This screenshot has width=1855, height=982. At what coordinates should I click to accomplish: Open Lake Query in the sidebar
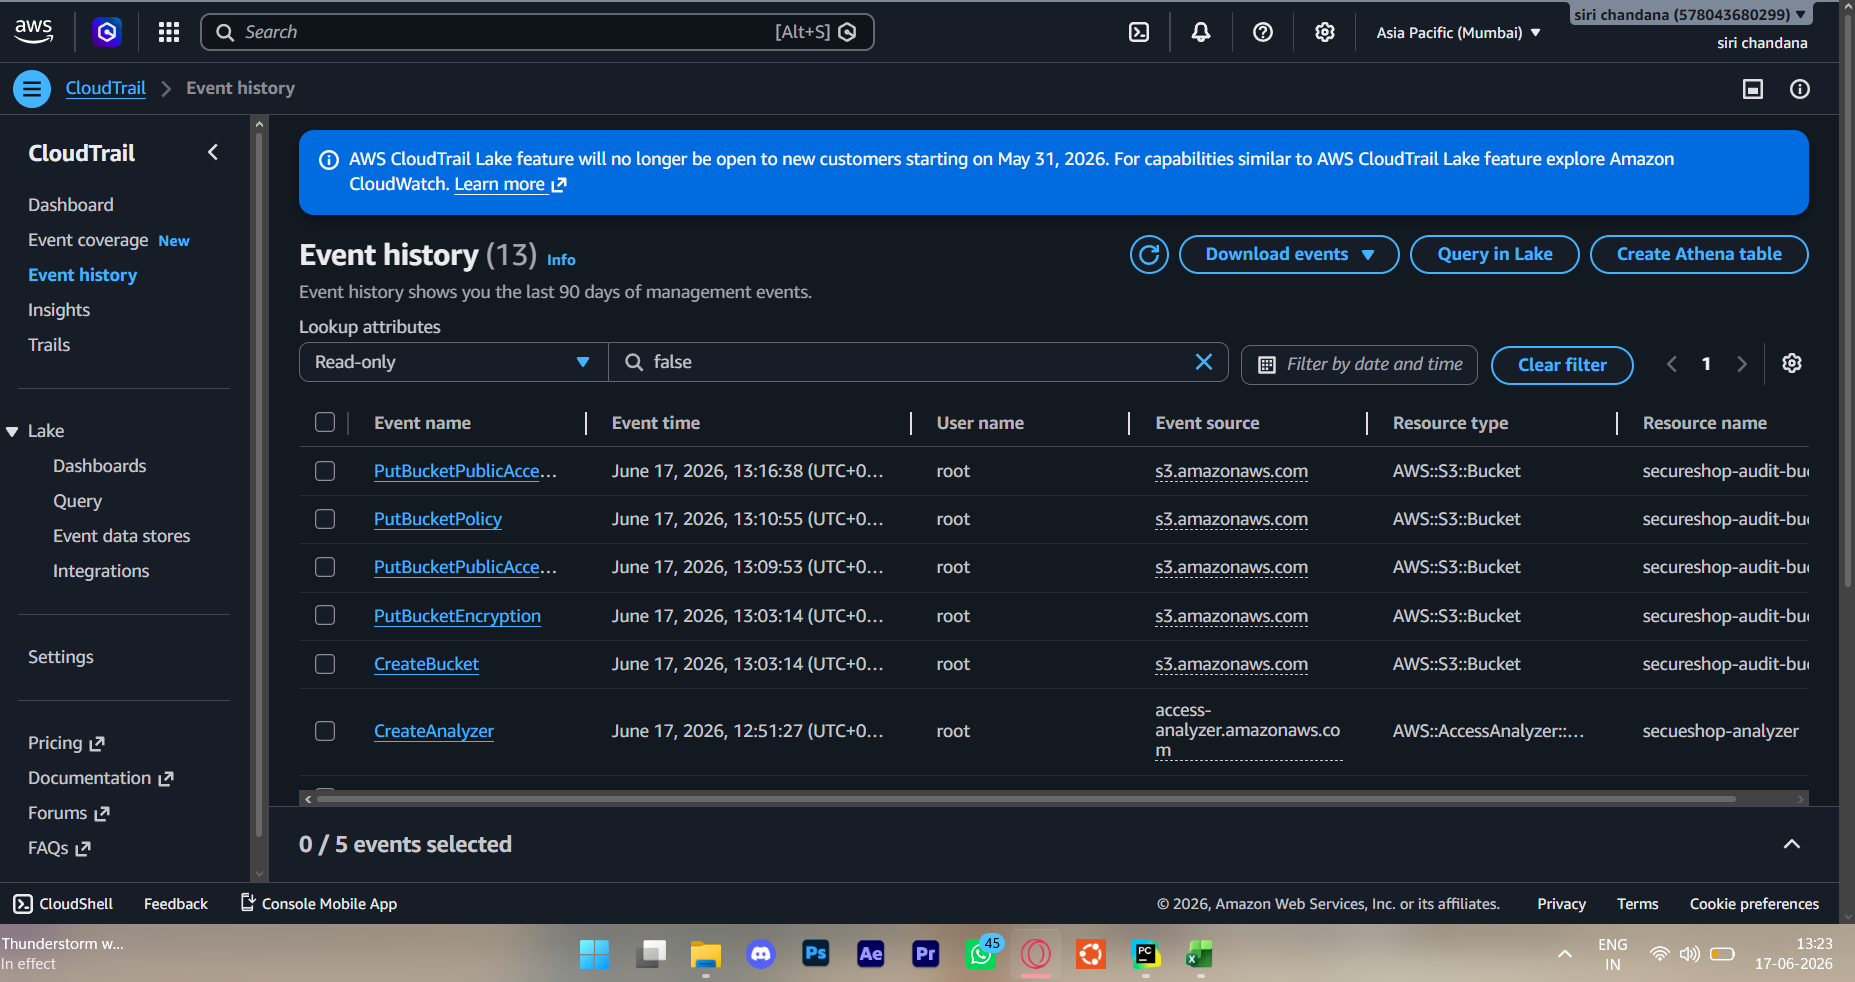[78, 501]
